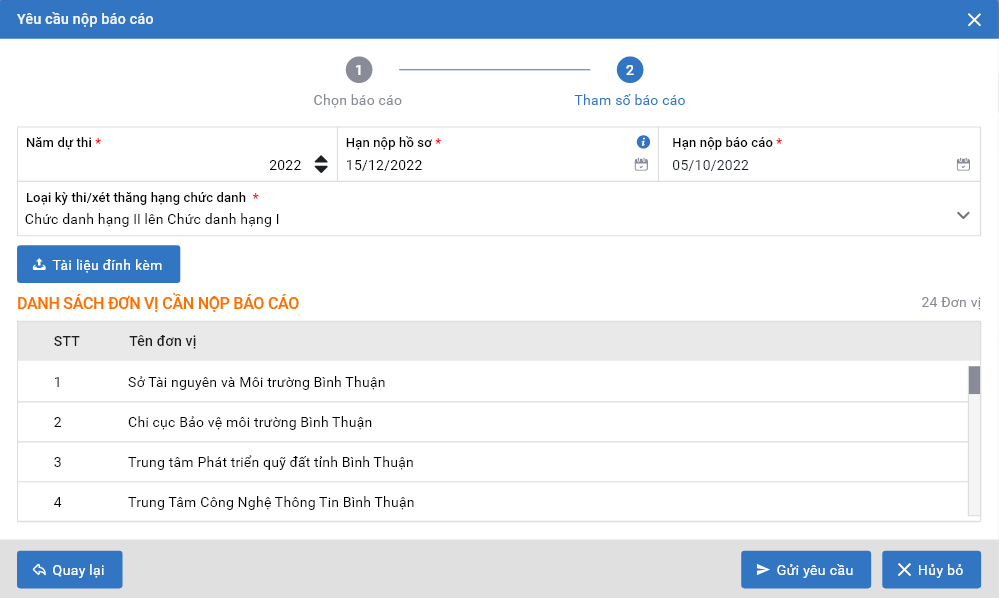Viewport: 999px width, 598px height.
Task: Increase the Năm dự thi year value
Action: (x=321, y=160)
